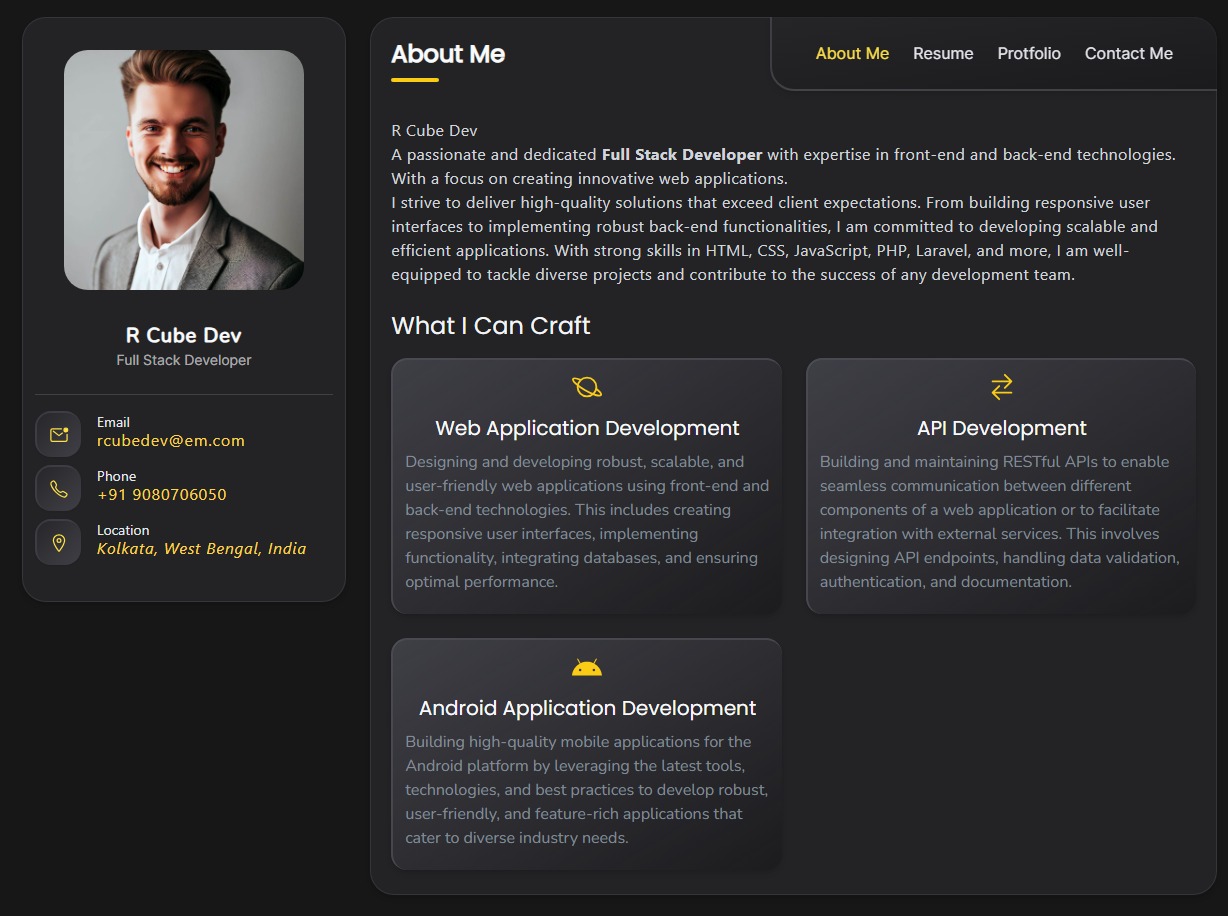Select the exchange arrows icon above API Development
This screenshot has width=1228, height=916.
1001,387
